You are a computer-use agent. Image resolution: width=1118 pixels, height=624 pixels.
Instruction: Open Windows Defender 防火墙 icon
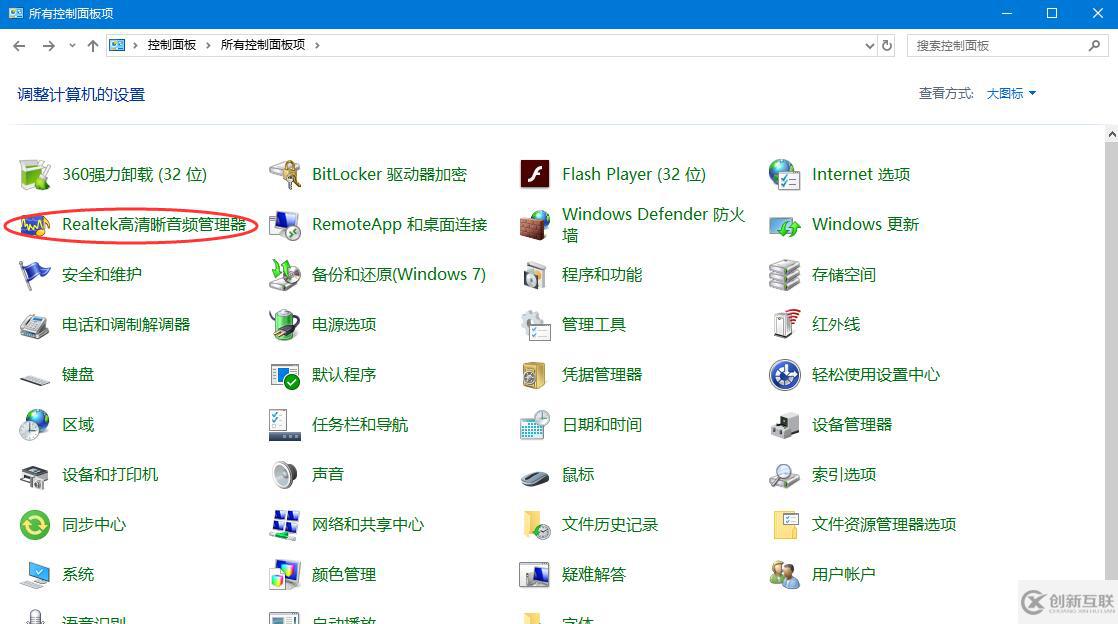point(535,225)
